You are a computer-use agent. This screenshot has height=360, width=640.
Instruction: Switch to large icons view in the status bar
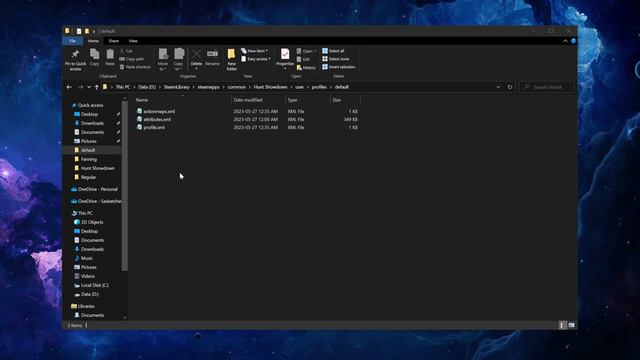pos(571,325)
